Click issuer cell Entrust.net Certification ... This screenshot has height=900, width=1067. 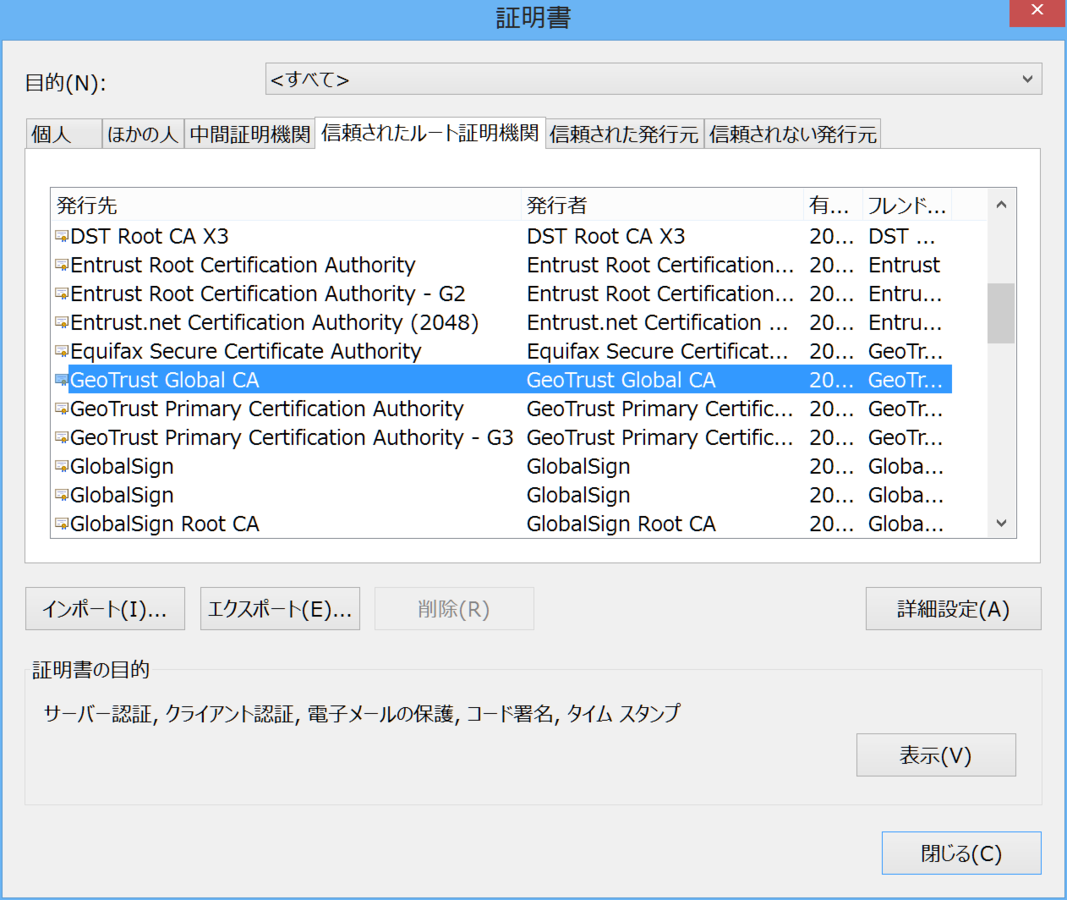point(657,322)
